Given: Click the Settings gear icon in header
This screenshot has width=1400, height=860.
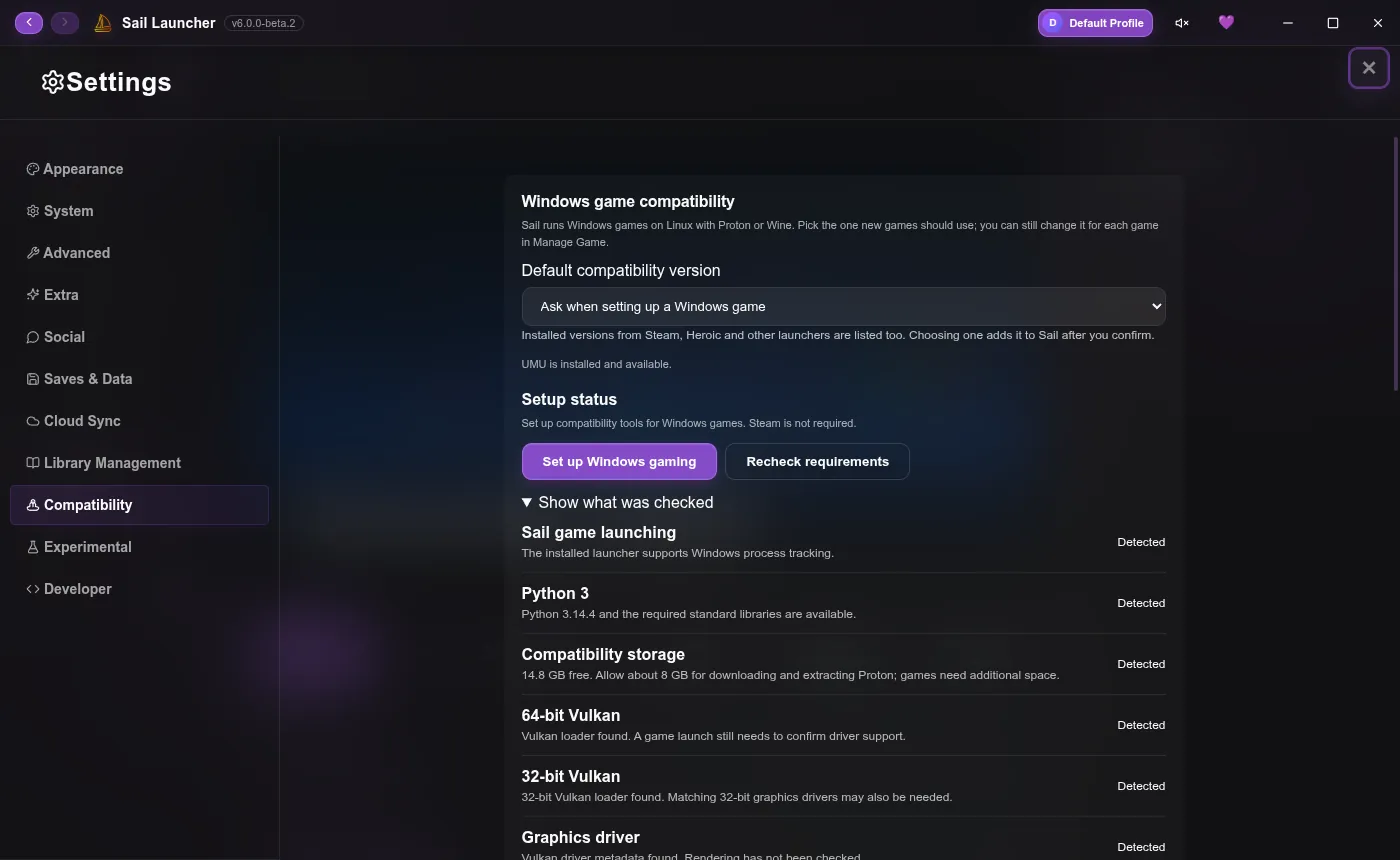Looking at the screenshot, I should click(53, 82).
